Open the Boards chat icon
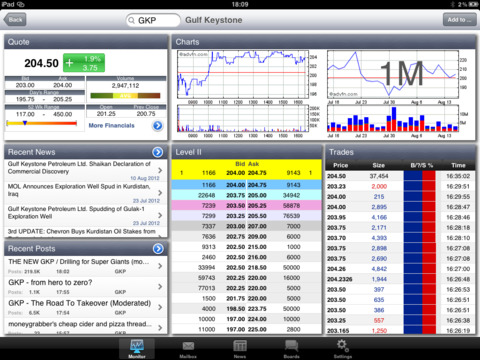This screenshot has height=360, width=480. (x=291, y=346)
